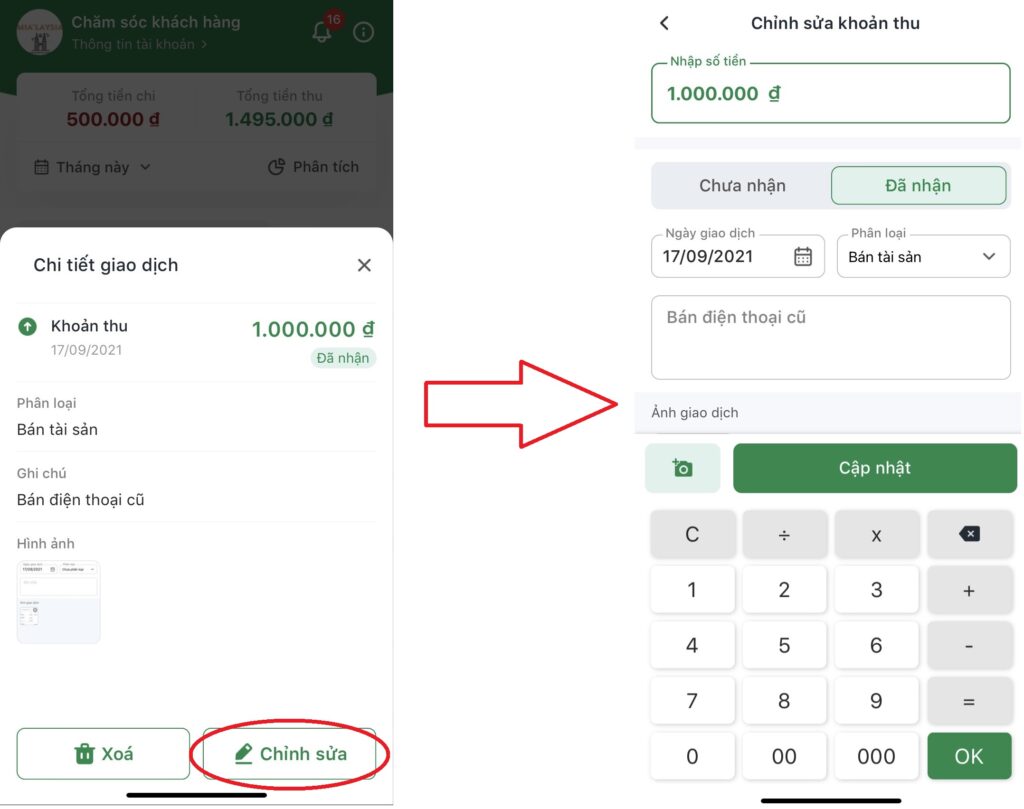Add a photo with the camera icon
Screen dimensions: 1024x809
tap(682, 468)
